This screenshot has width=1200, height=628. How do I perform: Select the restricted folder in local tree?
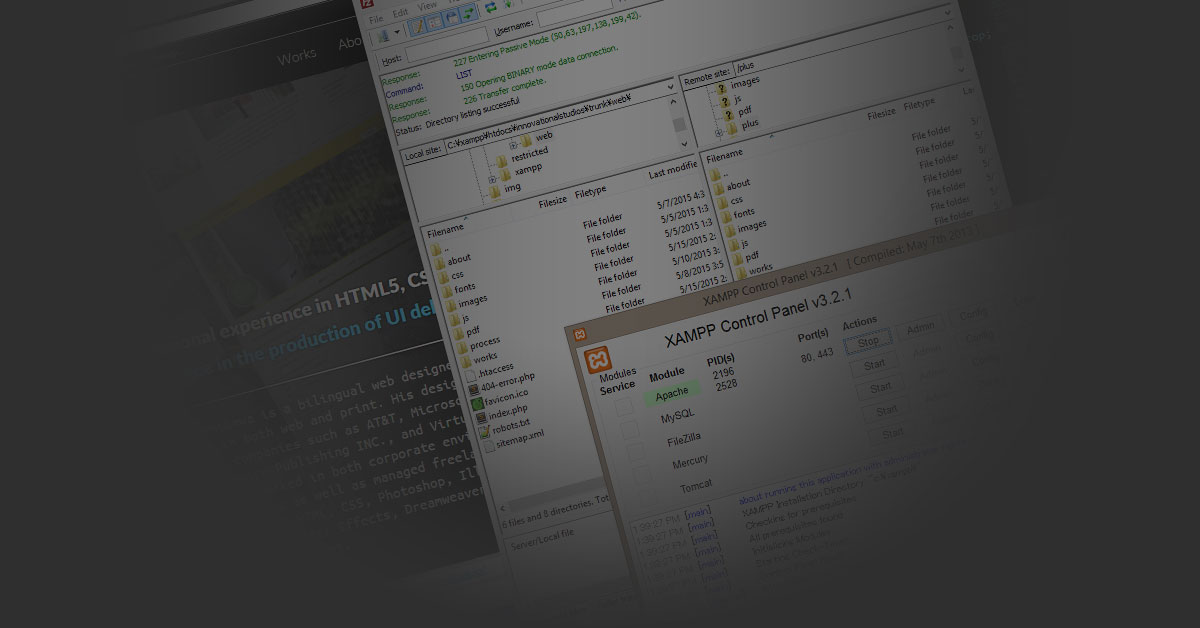pos(522,156)
